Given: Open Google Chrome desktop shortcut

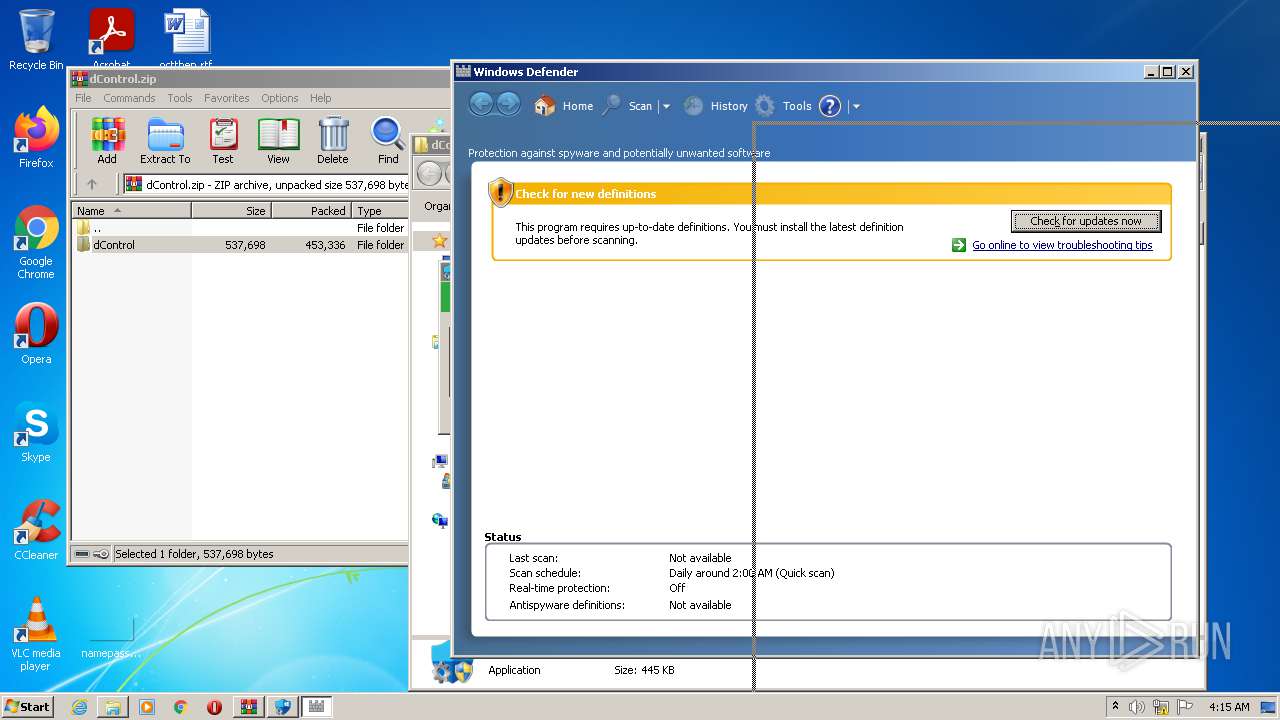Looking at the screenshot, I should click(36, 242).
